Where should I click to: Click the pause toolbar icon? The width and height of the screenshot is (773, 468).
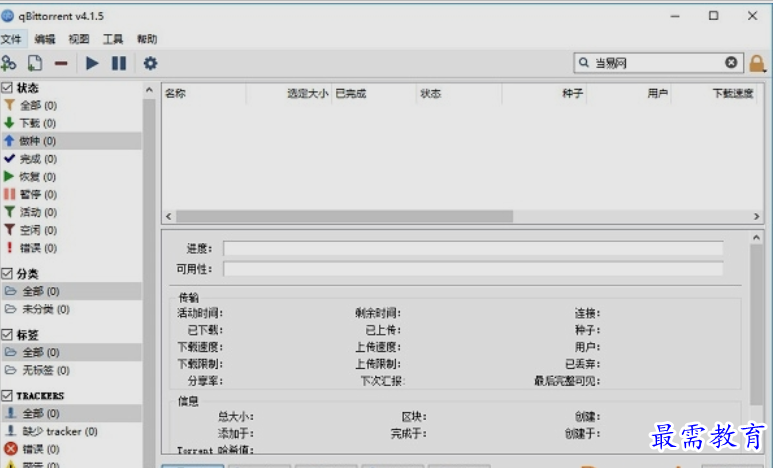pos(119,63)
